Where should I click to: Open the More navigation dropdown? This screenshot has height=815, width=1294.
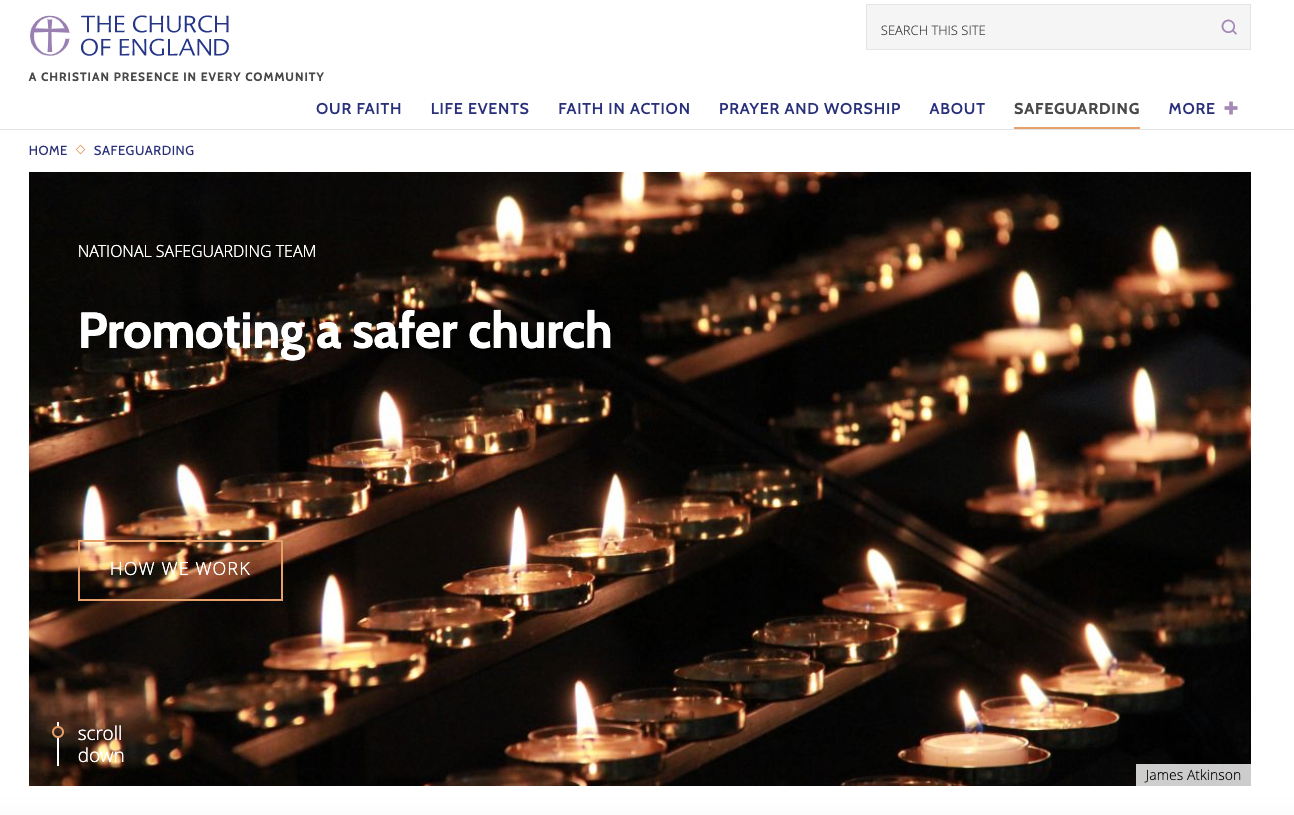tap(1191, 109)
